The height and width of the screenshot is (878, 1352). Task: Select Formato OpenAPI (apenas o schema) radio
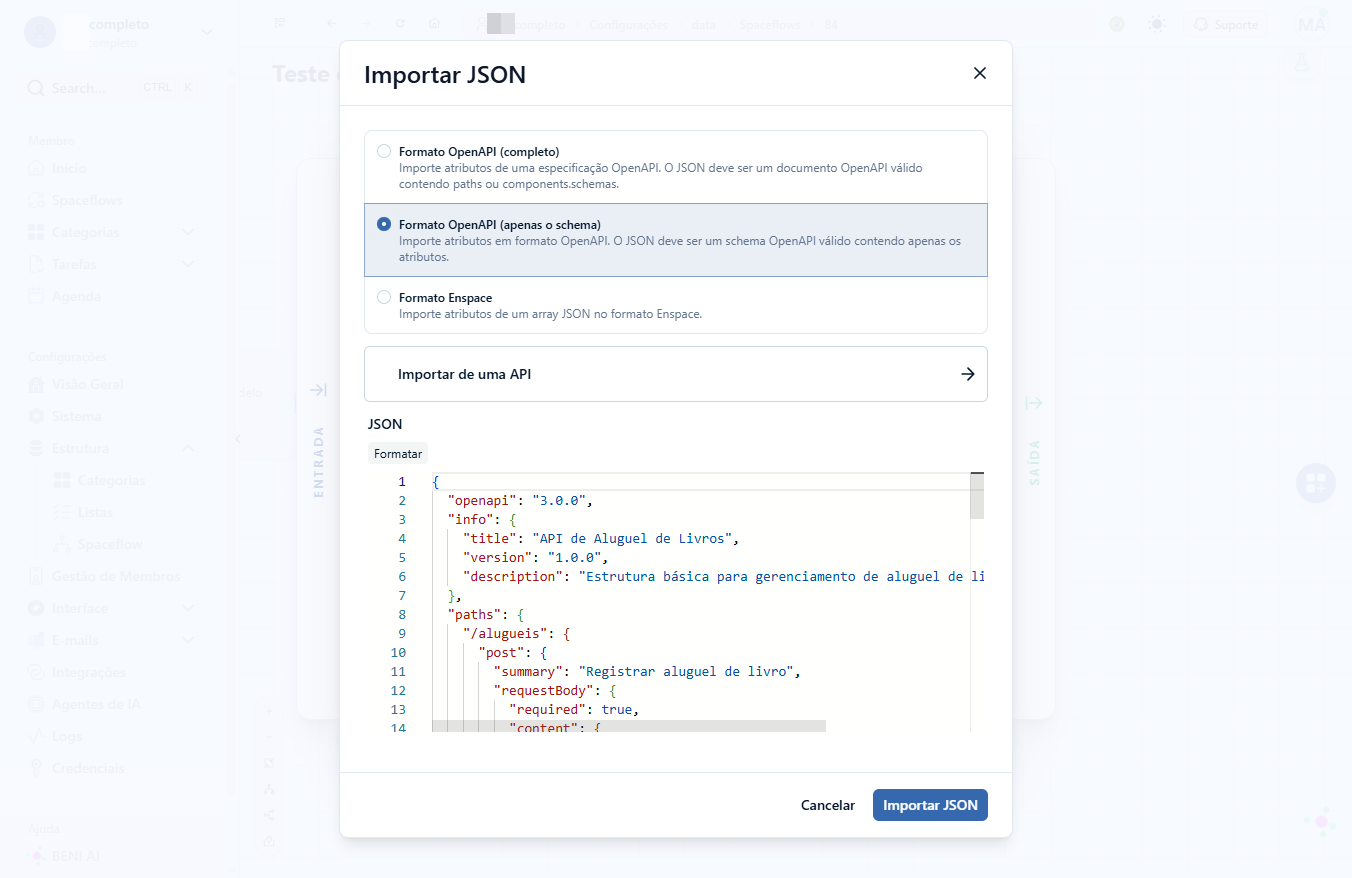click(x=384, y=224)
